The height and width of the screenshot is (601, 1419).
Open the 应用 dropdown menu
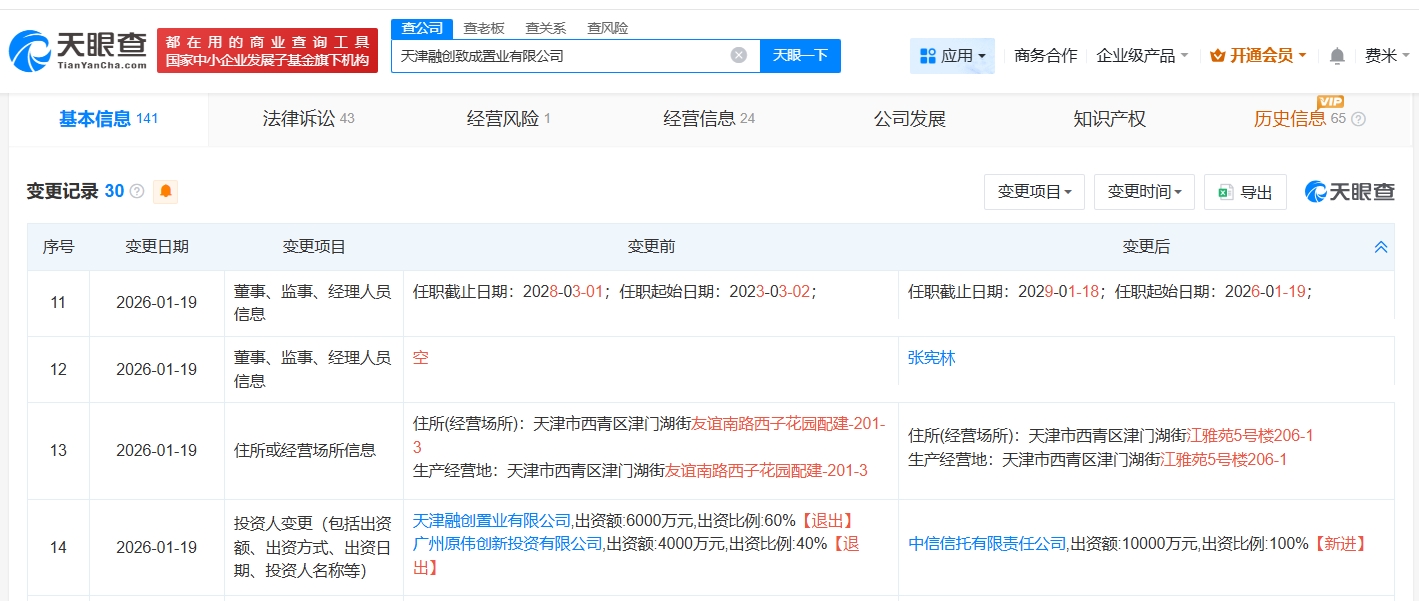952,56
